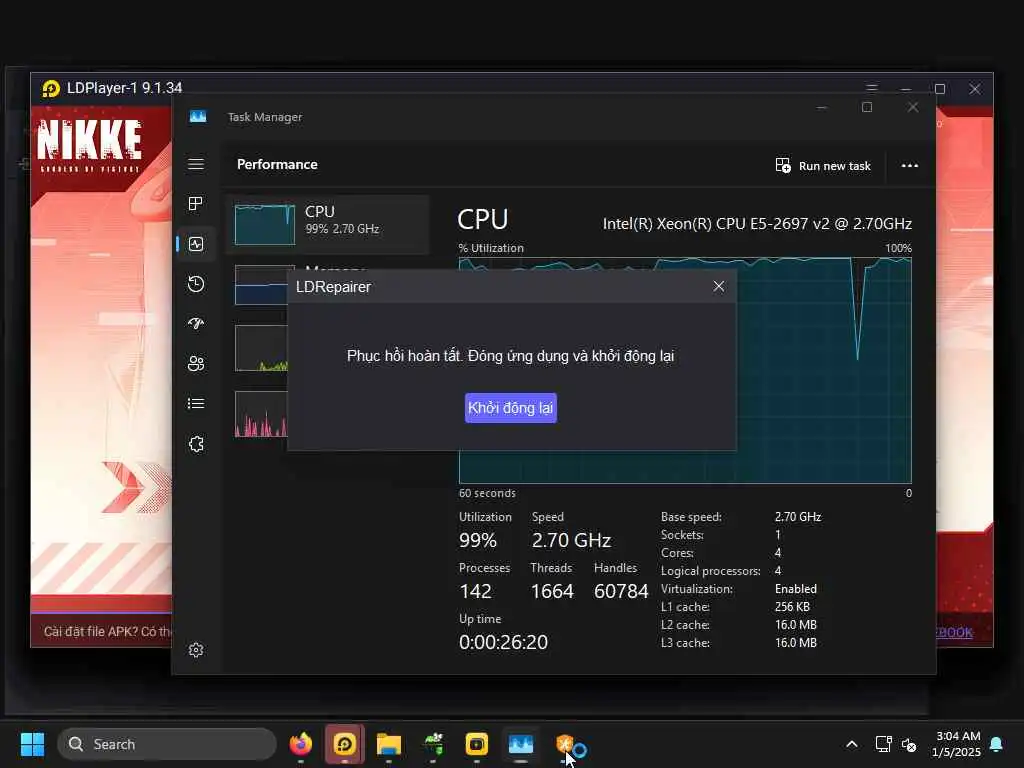
Task: Click the Virtualization Enabled value
Action: (x=795, y=588)
